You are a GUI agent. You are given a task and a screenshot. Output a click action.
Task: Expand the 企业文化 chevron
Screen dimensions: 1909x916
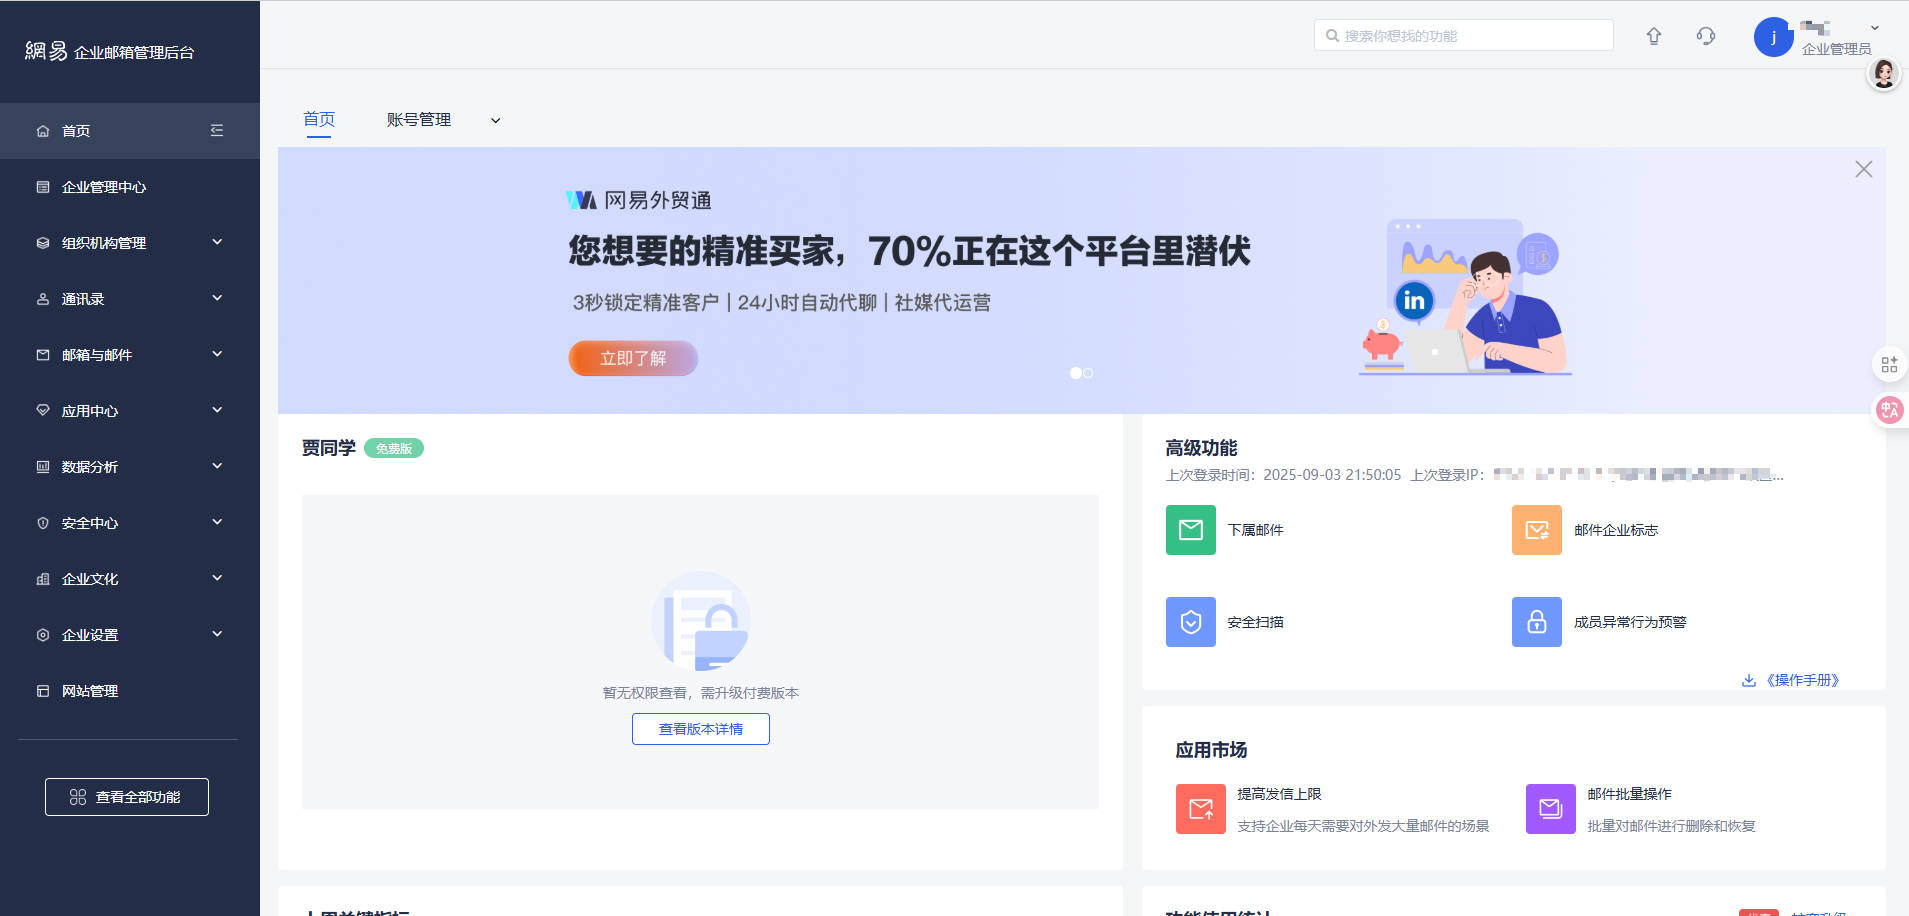point(217,578)
